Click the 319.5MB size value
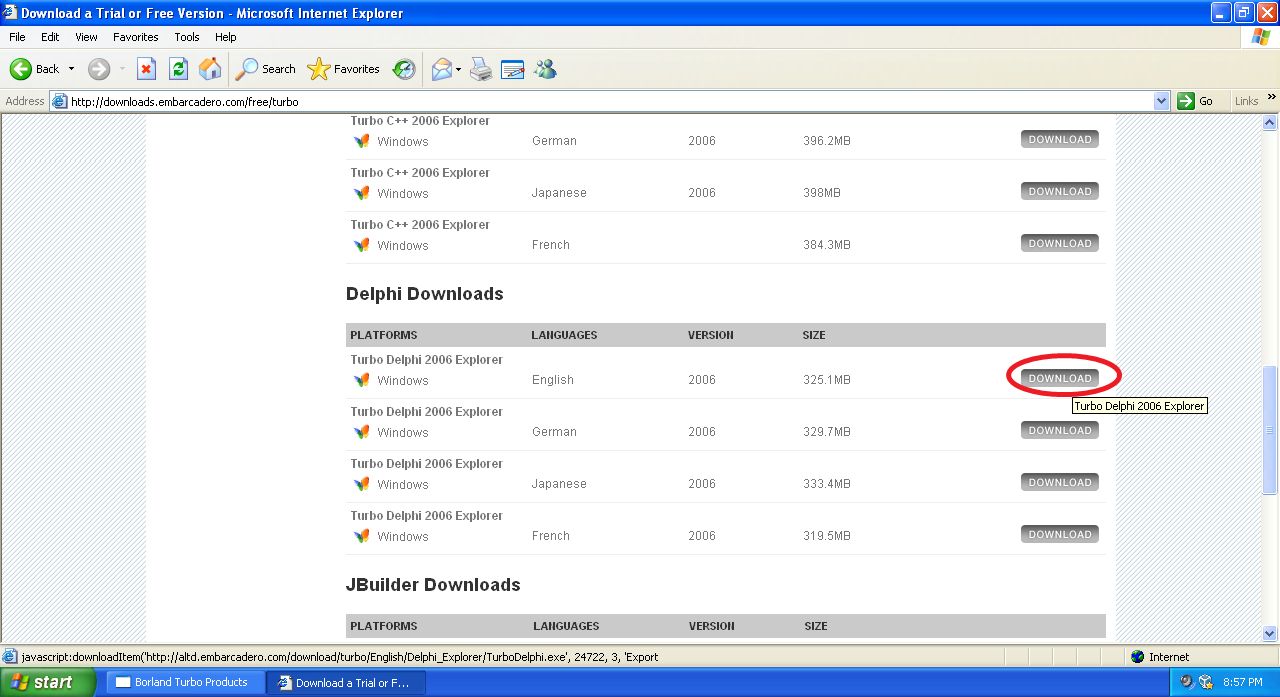This screenshot has height=697, width=1280. point(826,536)
